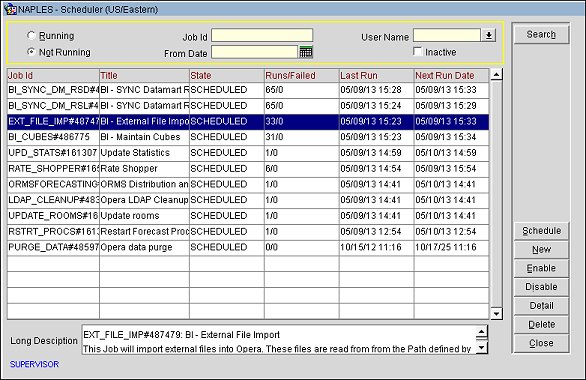
Task: Click the job table scroll up arrow
Action: click(x=496, y=75)
